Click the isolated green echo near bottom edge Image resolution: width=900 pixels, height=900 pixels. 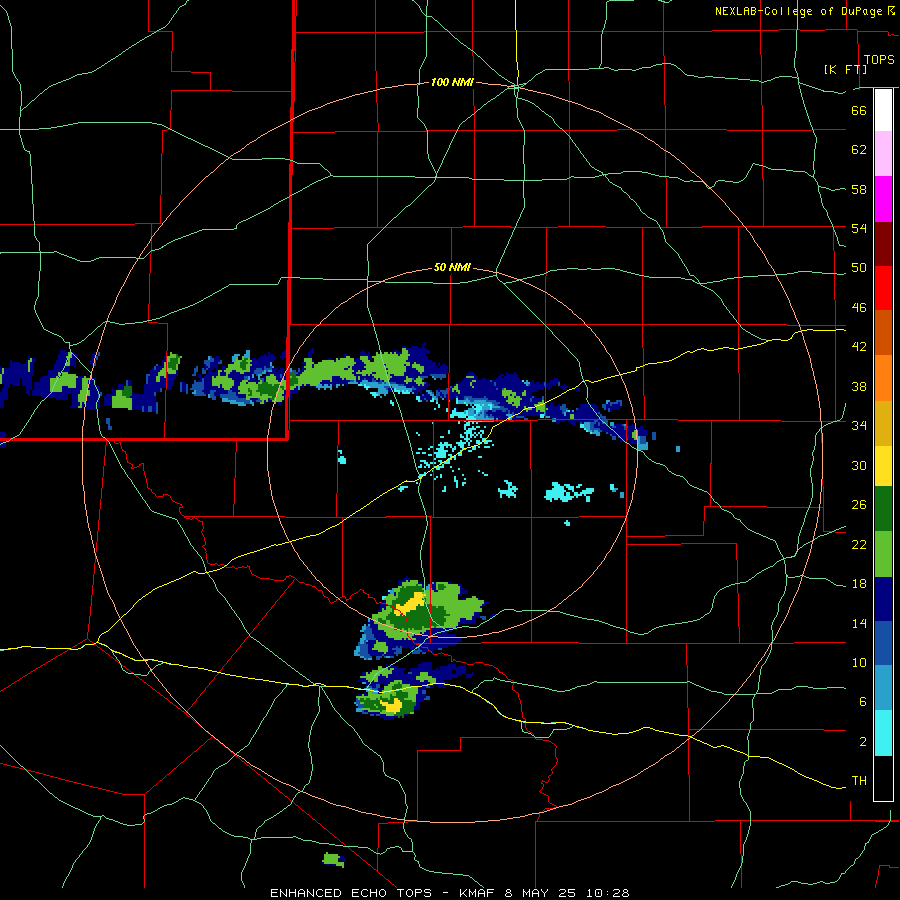(x=333, y=859)
